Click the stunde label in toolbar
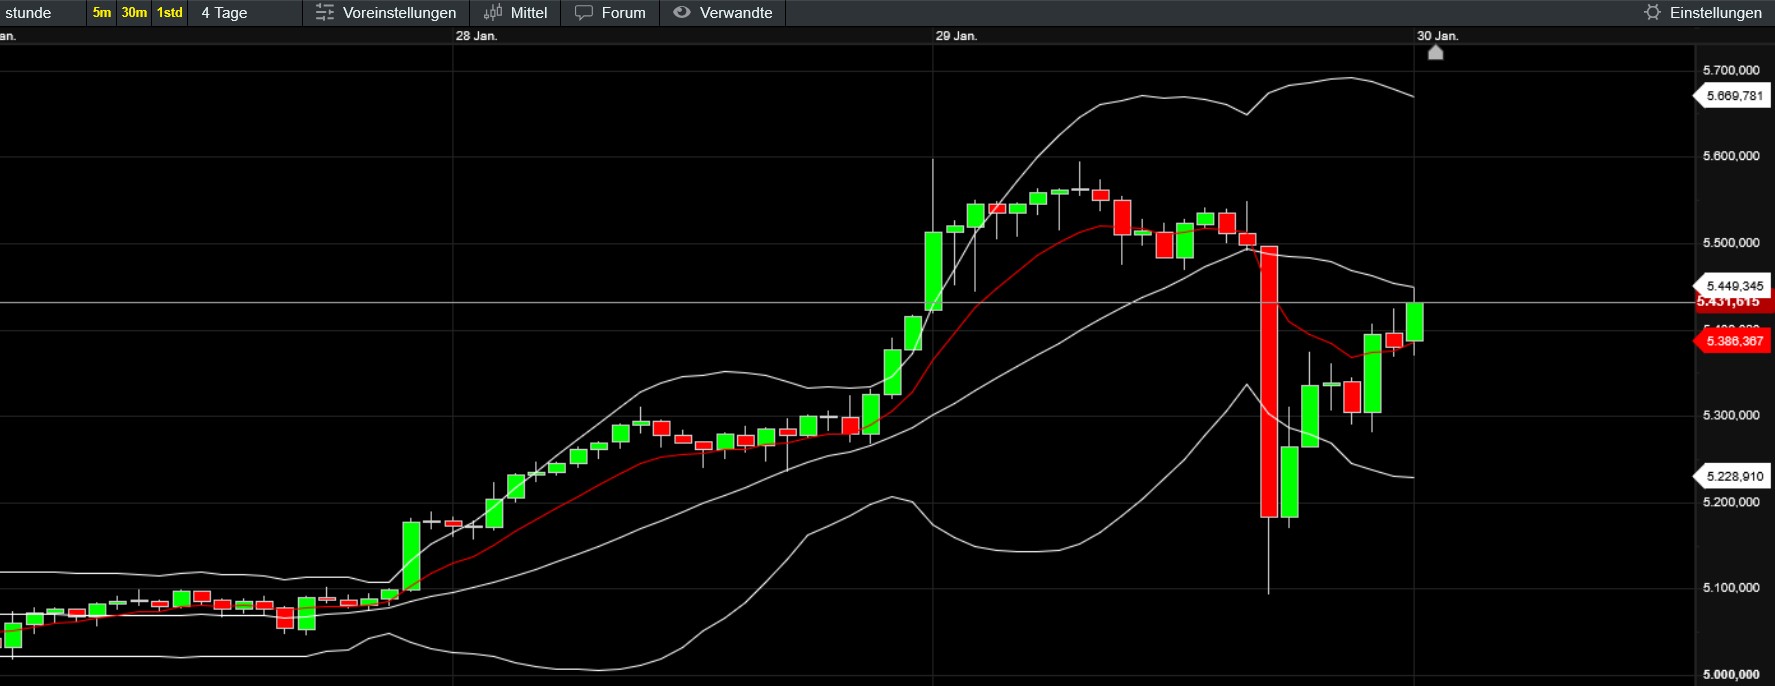This screenshot has width=1775, height=686. coord(28,13)
